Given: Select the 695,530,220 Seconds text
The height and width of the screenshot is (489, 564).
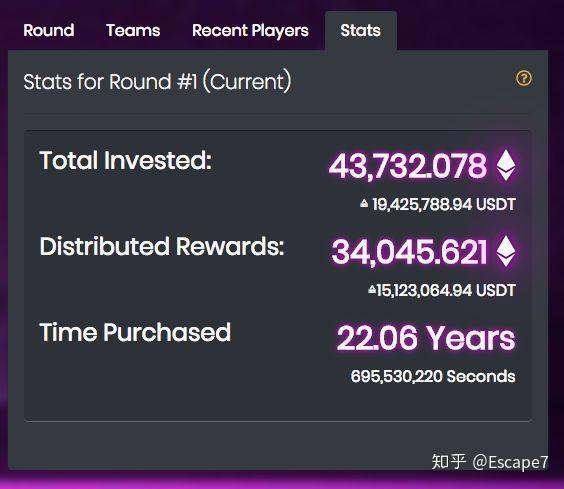Looking at the screenshot, I should [x=433, y=376].
